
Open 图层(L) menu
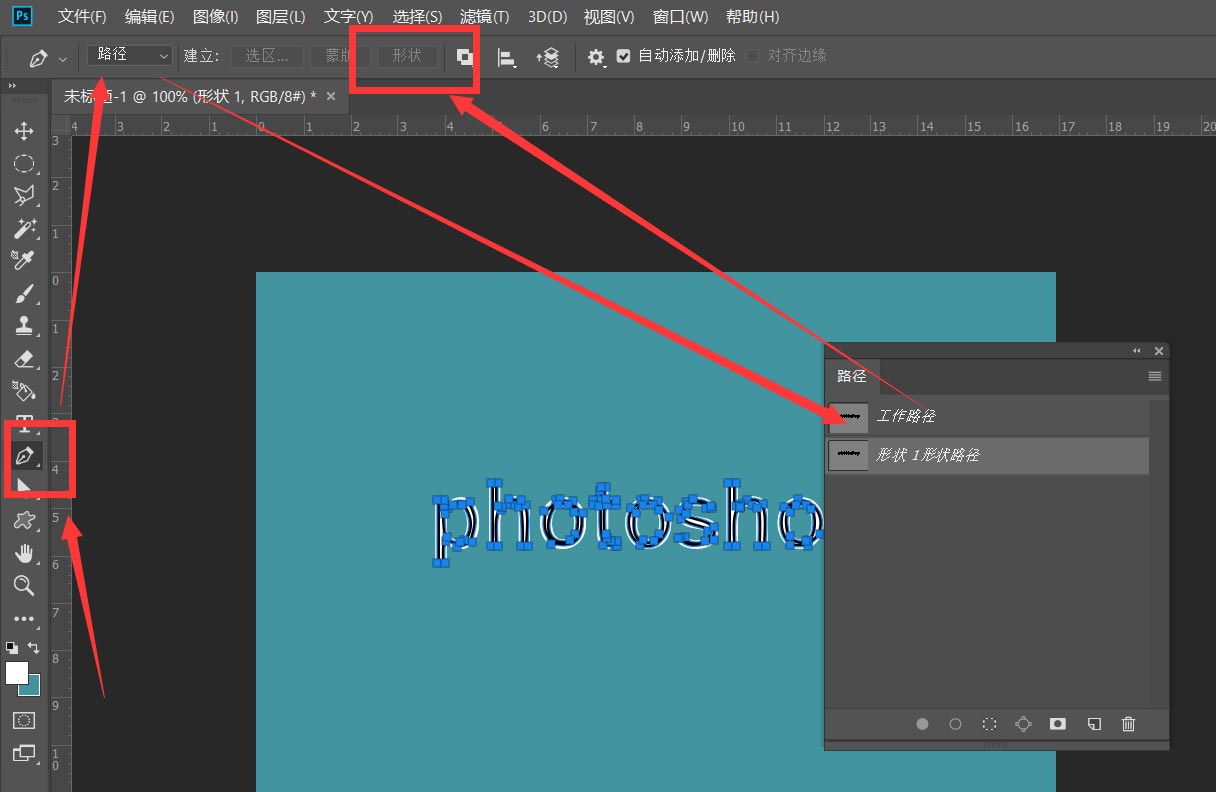click(x=281, y=17)
